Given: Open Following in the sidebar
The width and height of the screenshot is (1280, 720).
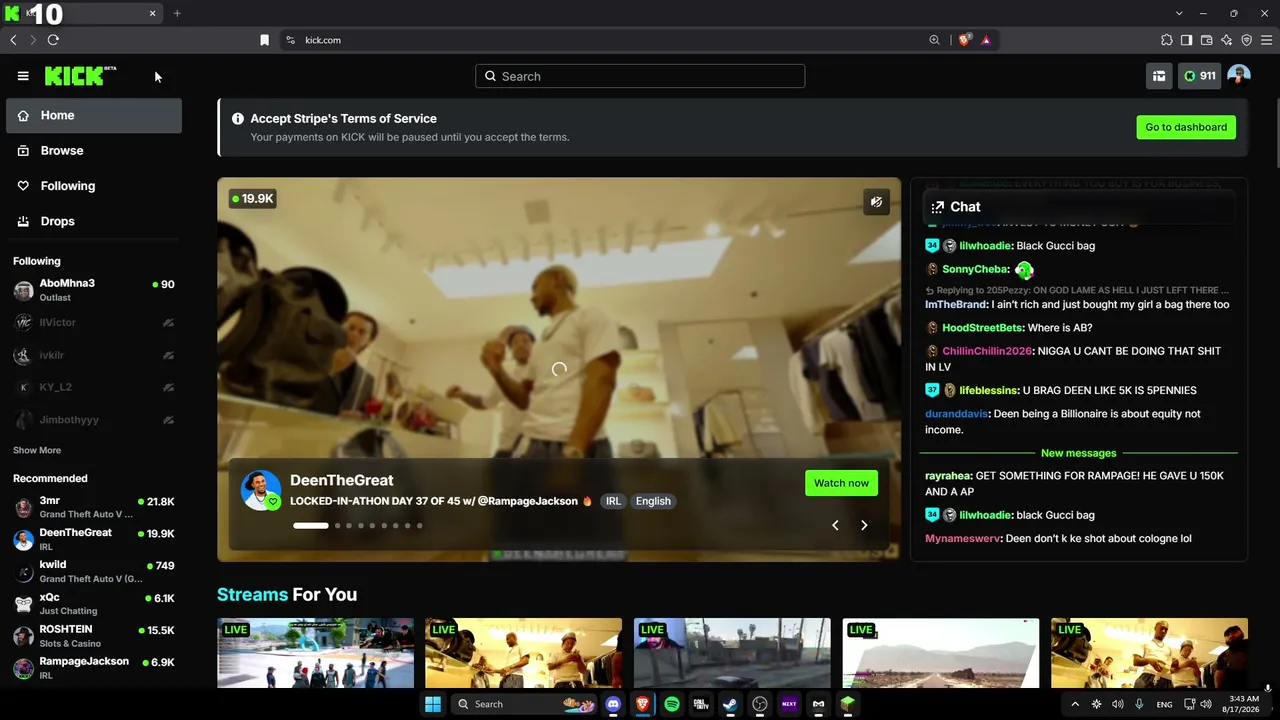Looking at the screenshot, I should (94, 186).
